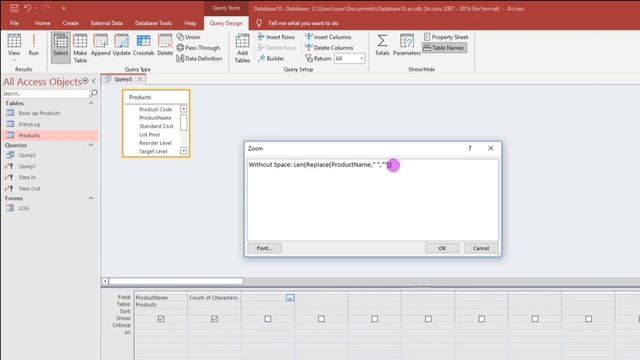Collapse the Forms group in navigation pane
The height and width of the screenshot is (360, 640).
coord(91,198)
